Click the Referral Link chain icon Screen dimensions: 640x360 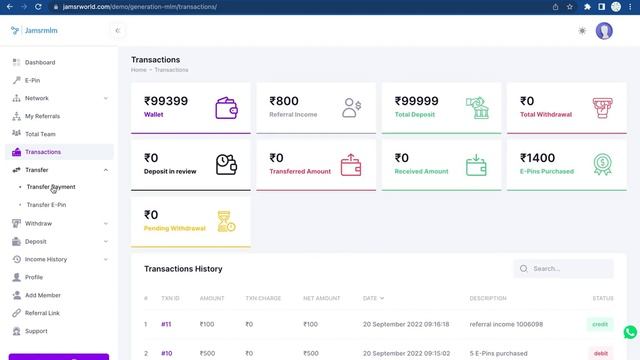[16, 313]
